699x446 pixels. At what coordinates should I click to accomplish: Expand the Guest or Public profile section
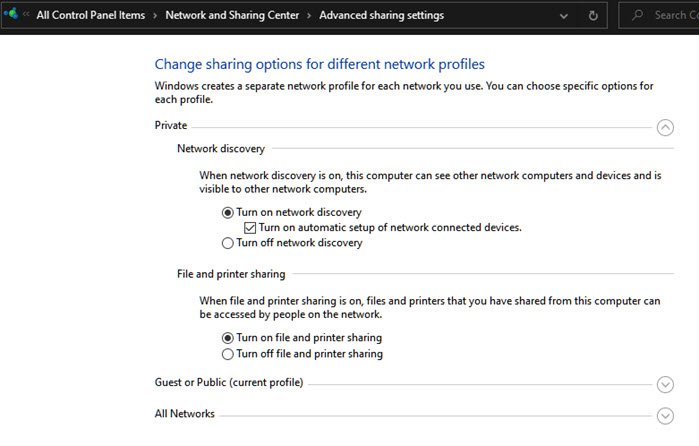666,384
